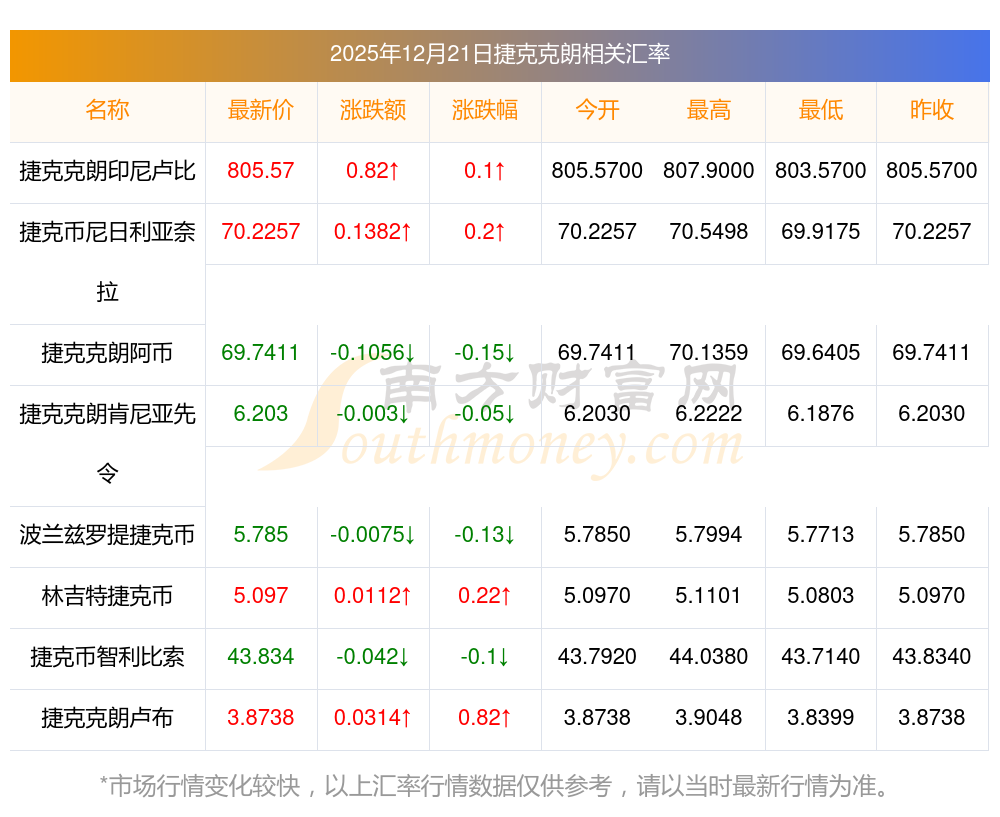Click the row name 波兰兹罗提捷克币

pos(107,534)
